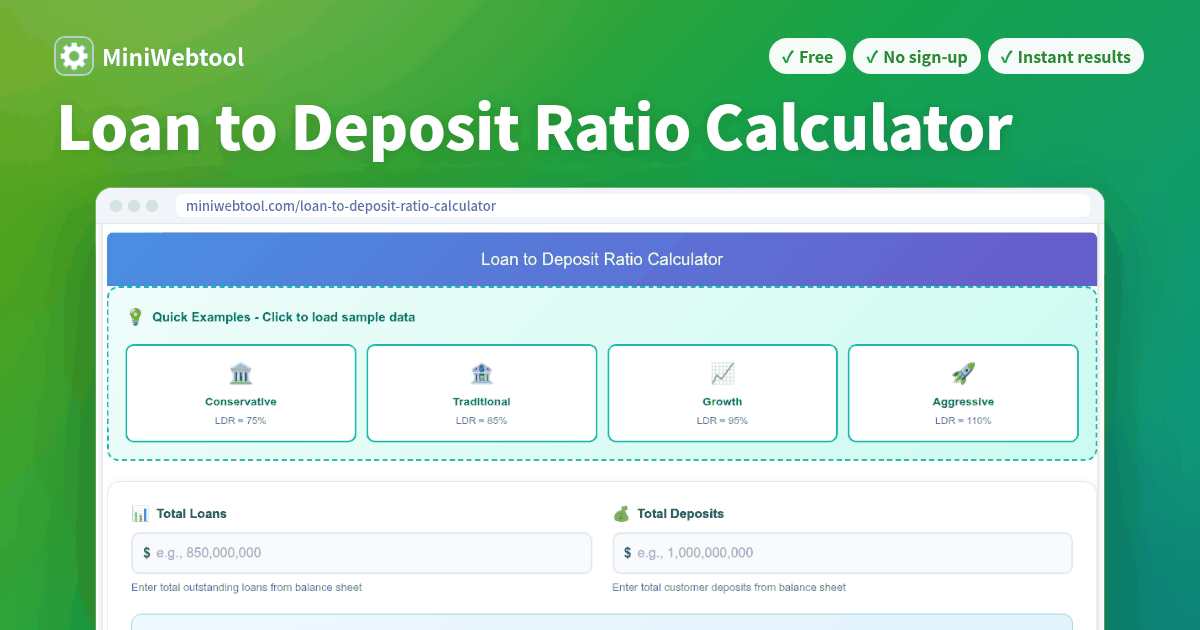The width and height of the screenshot is (1200, 630).
Task: Click the miniwebtool.com address bar URL
Action: (340, 206)
